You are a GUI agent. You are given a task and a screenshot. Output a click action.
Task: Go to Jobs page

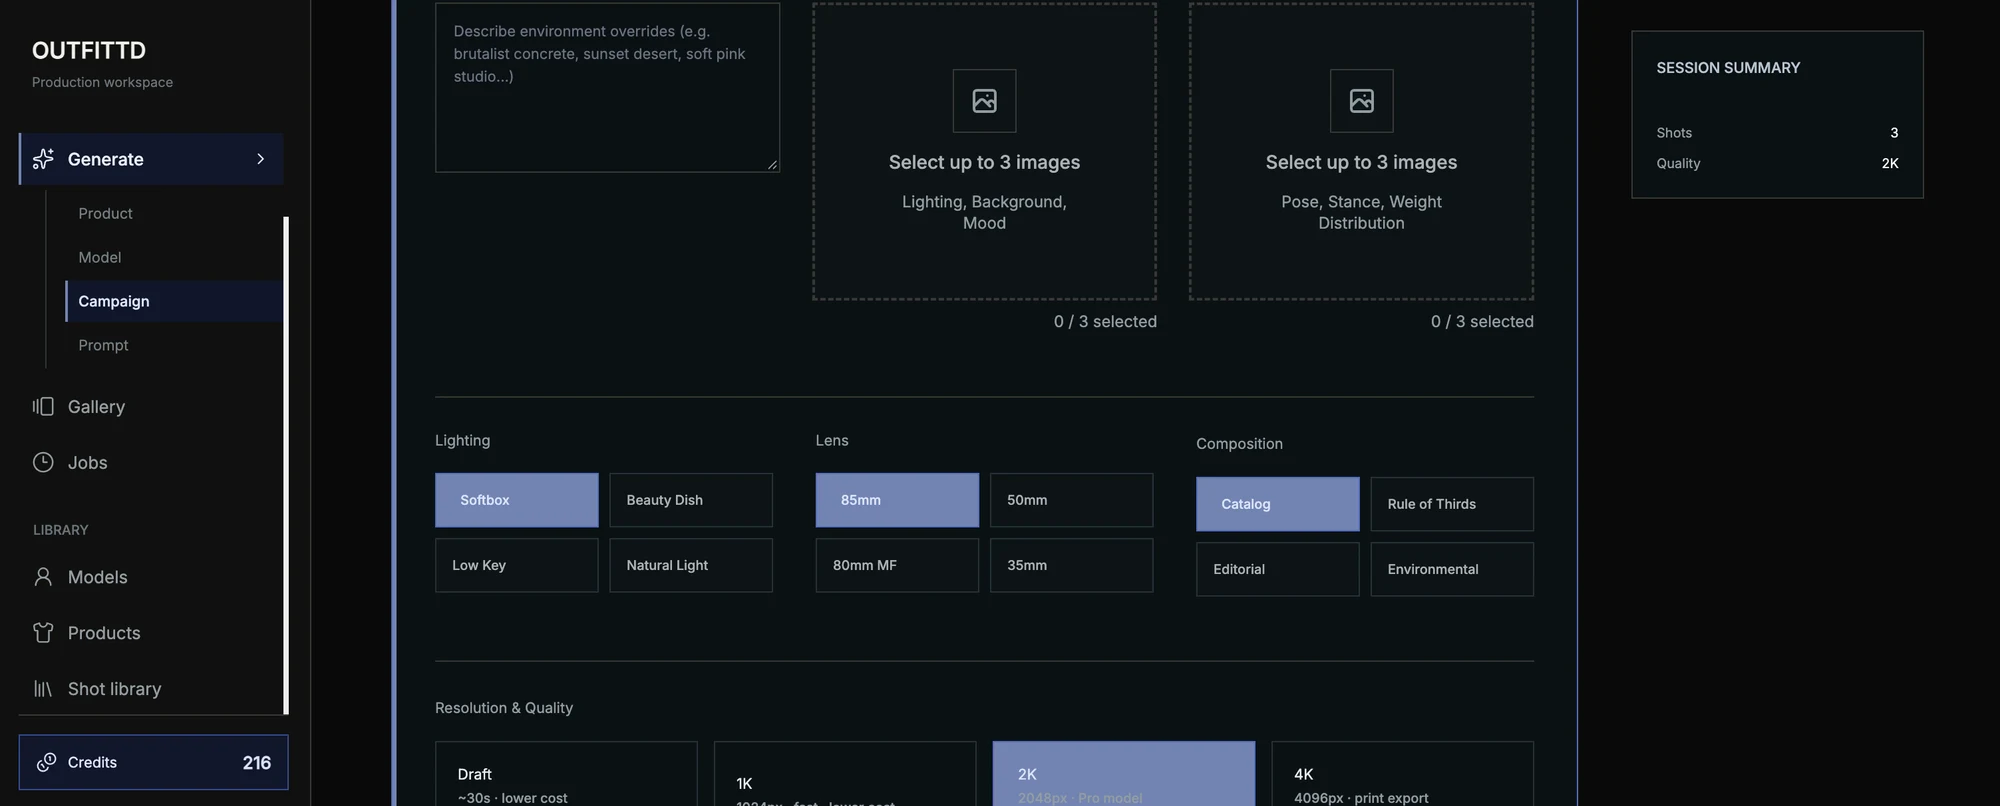151,462
